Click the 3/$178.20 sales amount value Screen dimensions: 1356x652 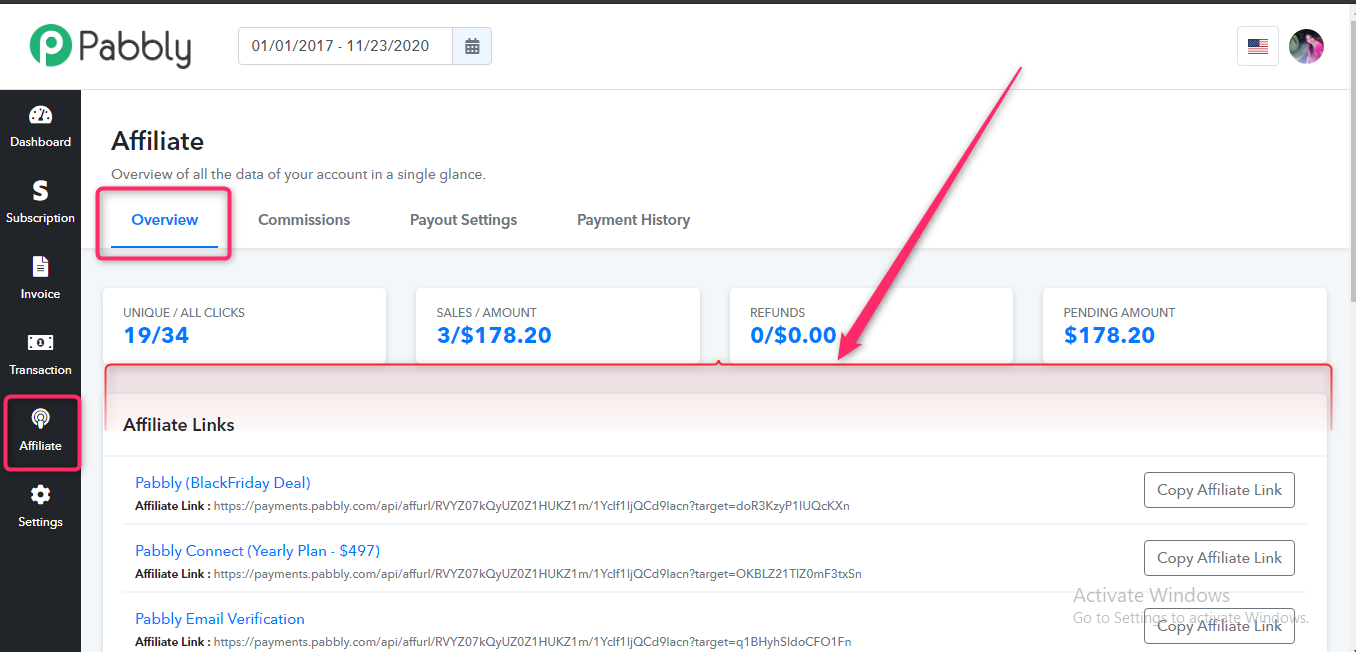coord(494,335)
